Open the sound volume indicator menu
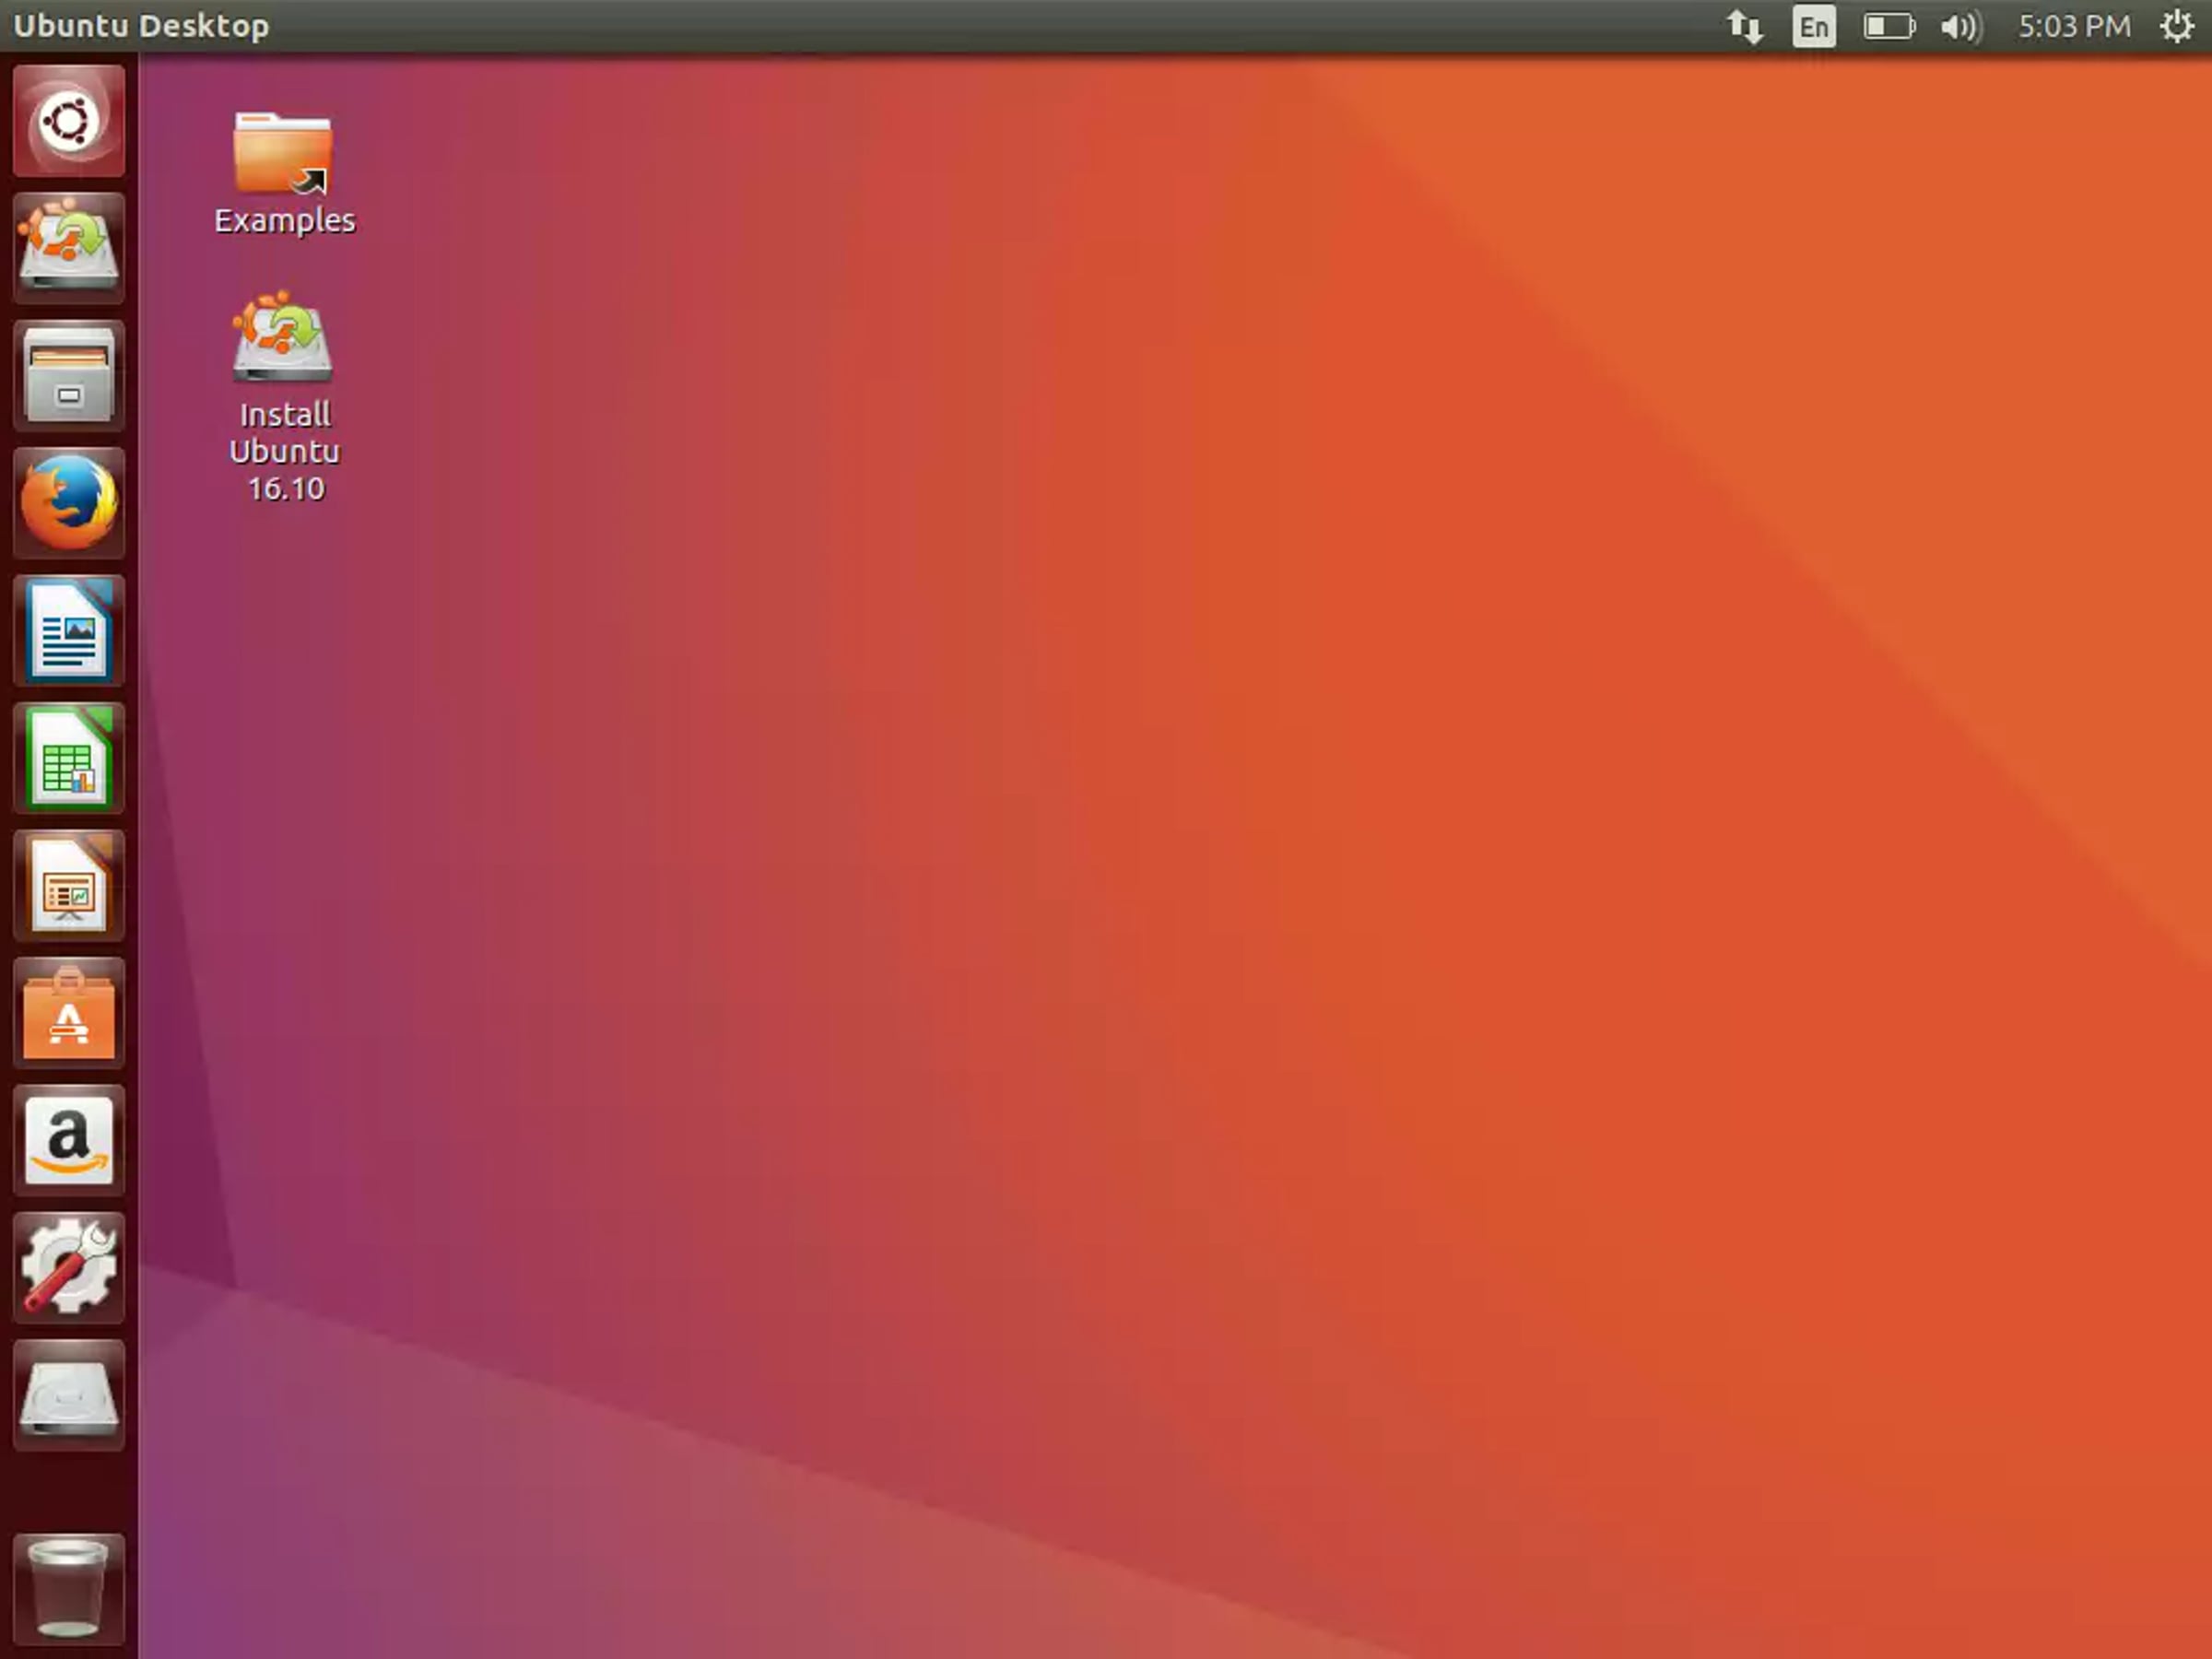Viewport: 2212px width, 1659px height. click(x=1960, y=26)
